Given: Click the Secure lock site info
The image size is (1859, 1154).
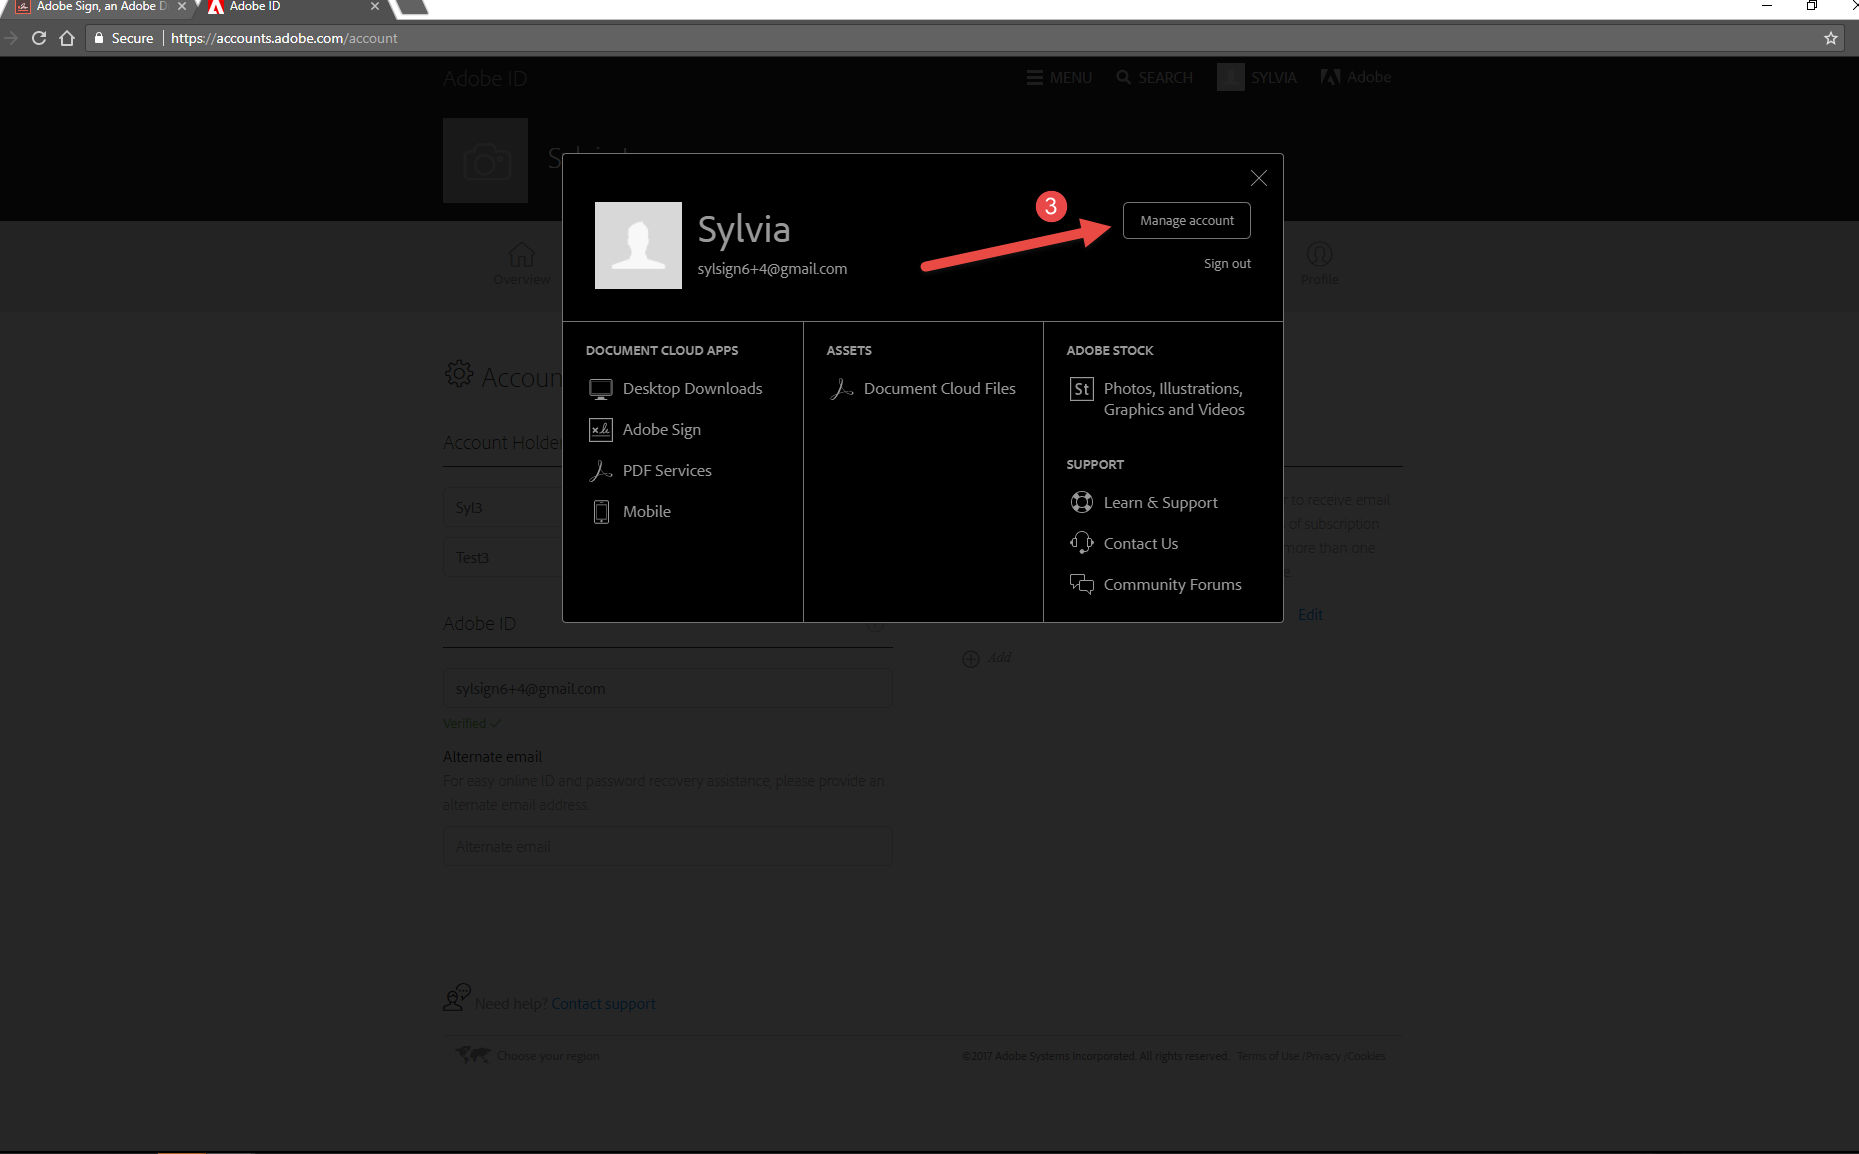Looking at the screenshot, I should click(123, 38).
